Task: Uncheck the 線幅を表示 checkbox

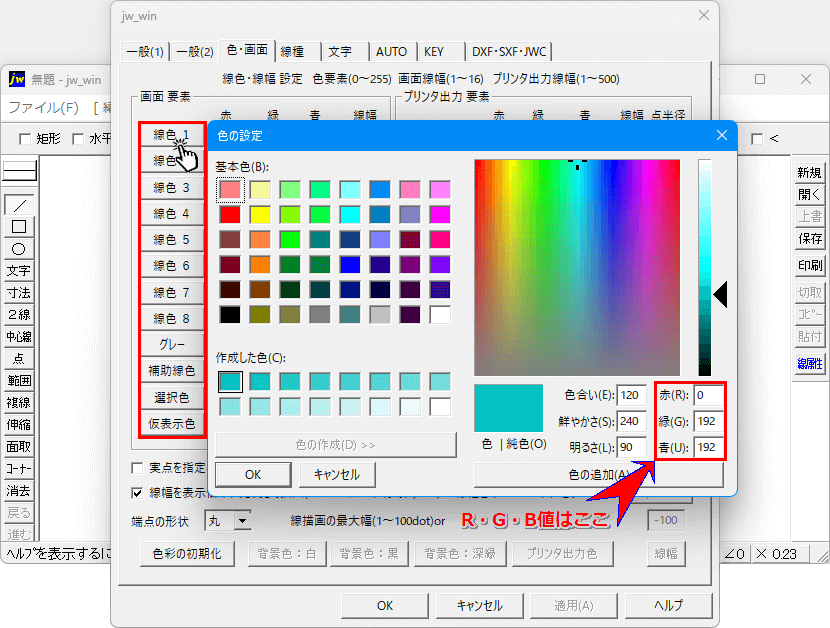Action: [x=138, y=492]
